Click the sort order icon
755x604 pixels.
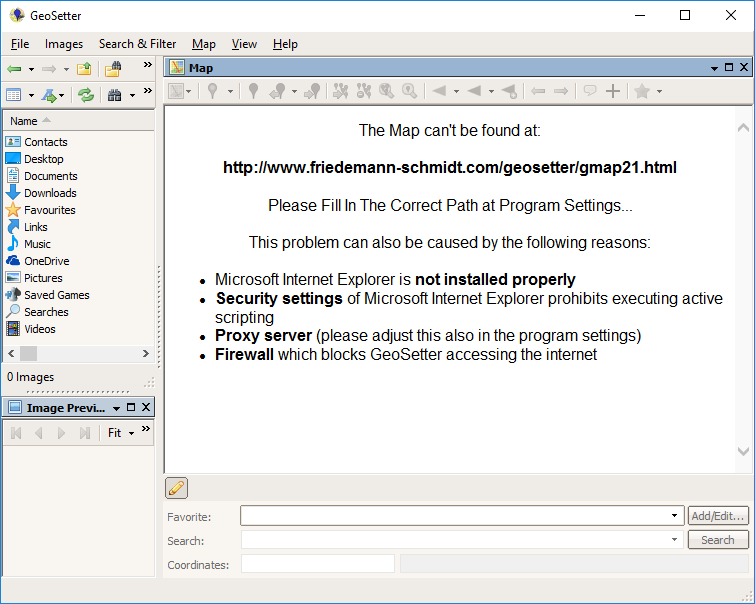tap(49, 95)
